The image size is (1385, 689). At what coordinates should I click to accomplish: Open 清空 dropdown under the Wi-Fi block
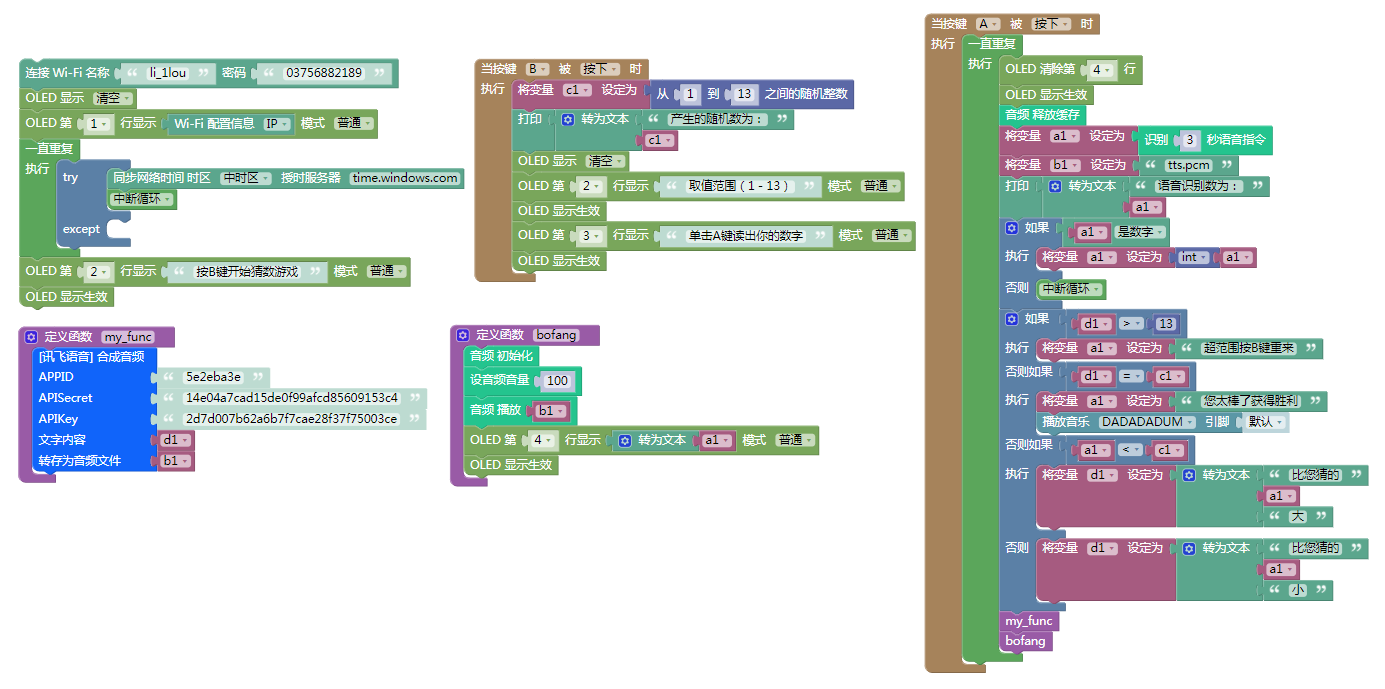(112, 99)
